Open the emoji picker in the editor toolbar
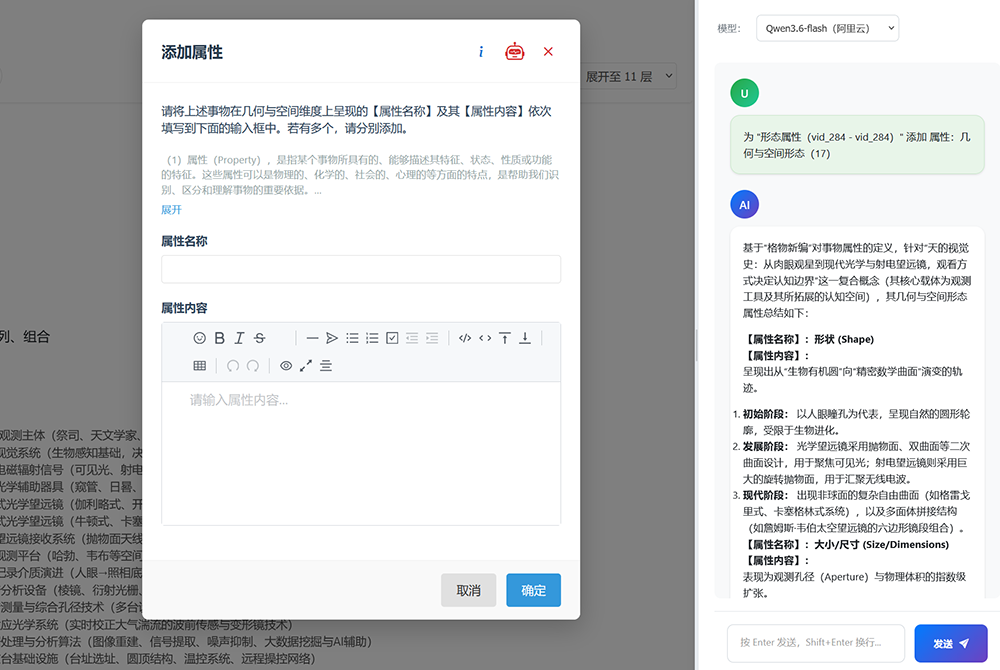 (x=200, y=338)
